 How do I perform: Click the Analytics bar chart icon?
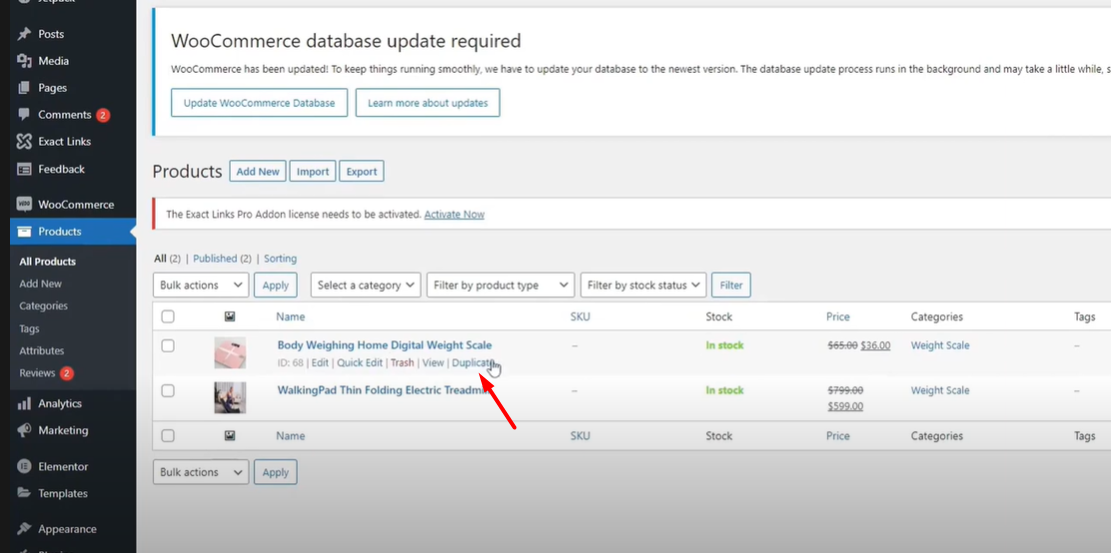(24, 403)
